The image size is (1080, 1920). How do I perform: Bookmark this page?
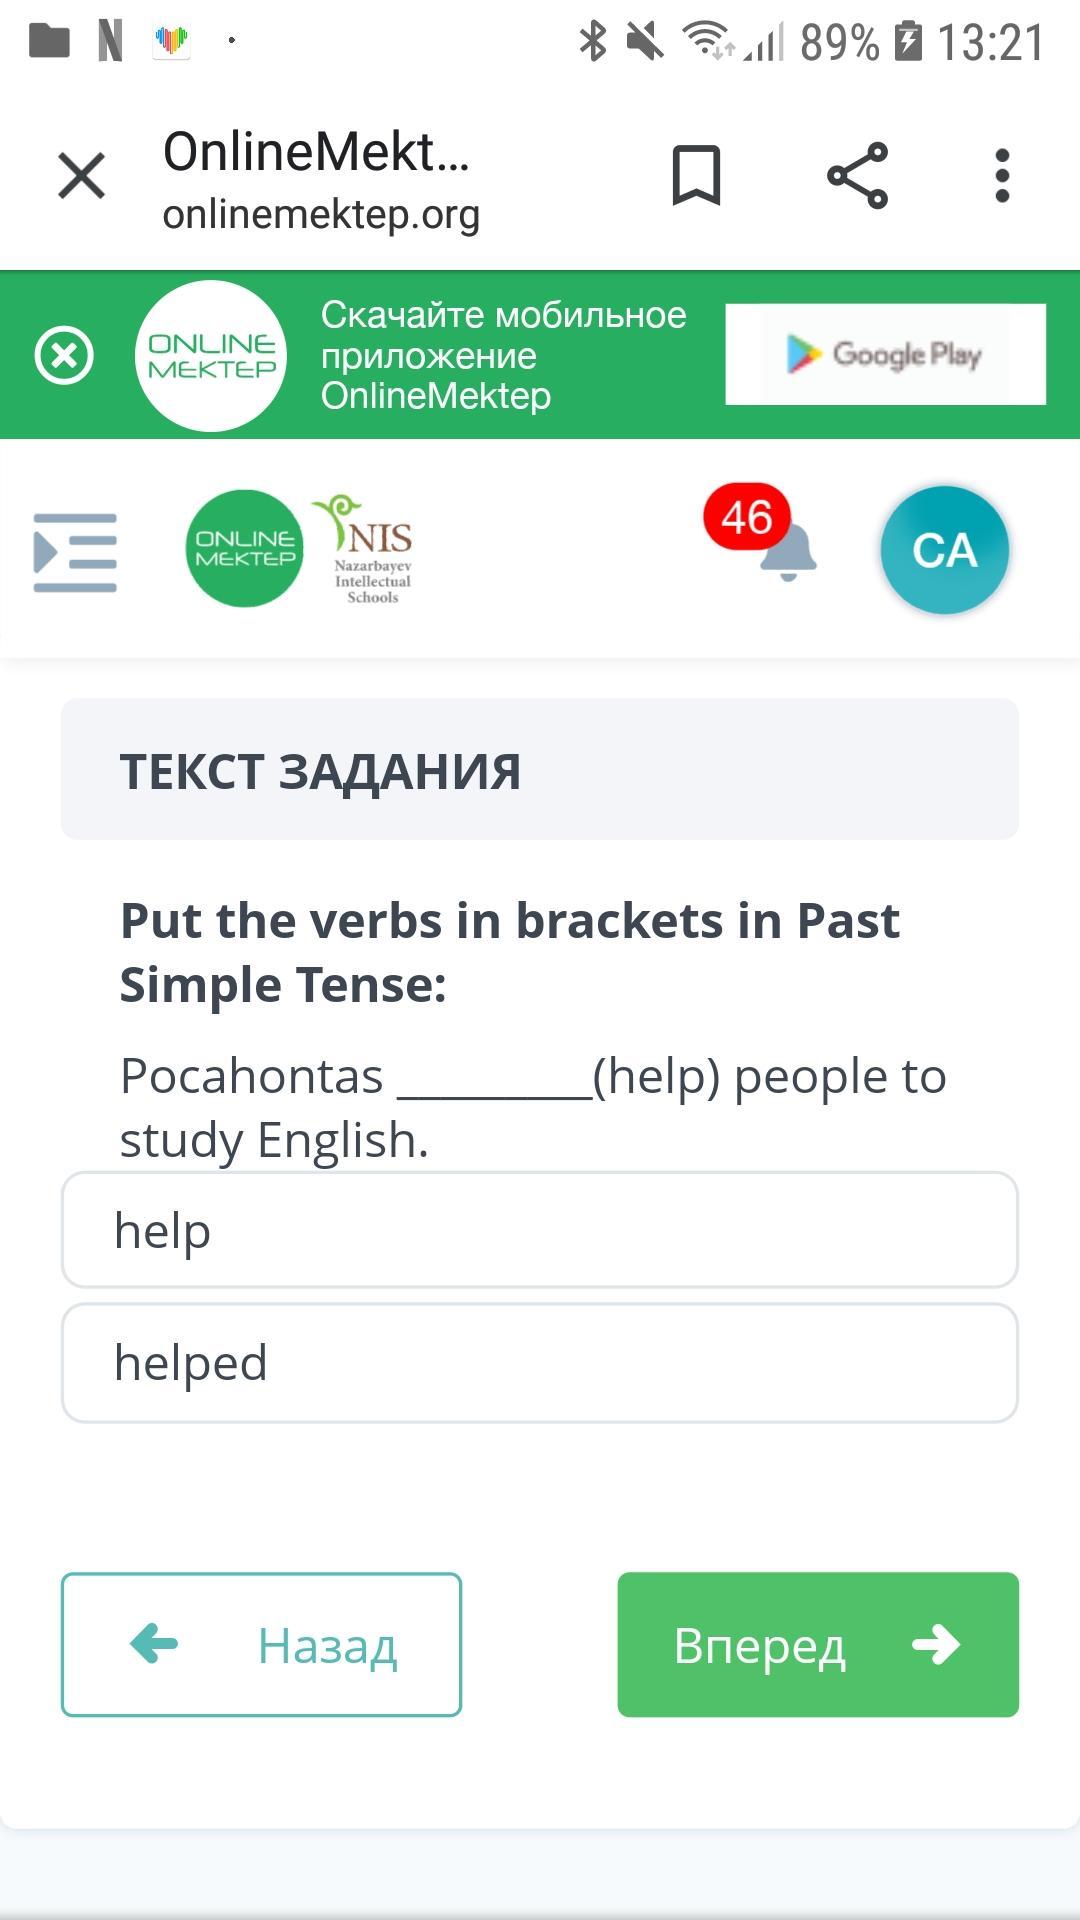click(x=696, y=176)
